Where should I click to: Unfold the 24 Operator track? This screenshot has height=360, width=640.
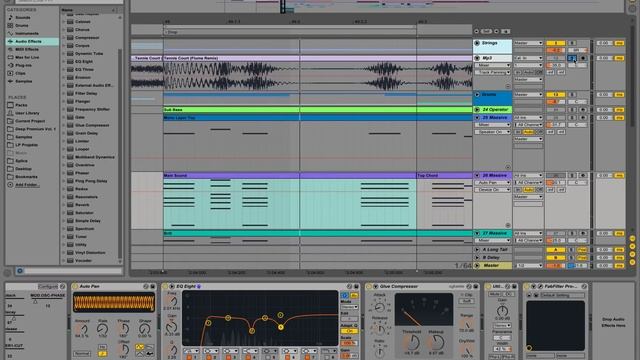(477, 109)
